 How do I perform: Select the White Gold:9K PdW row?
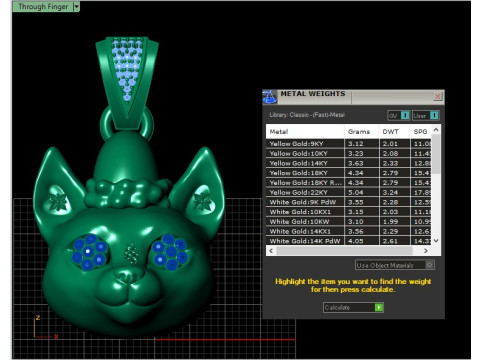(x=349, y=202)
